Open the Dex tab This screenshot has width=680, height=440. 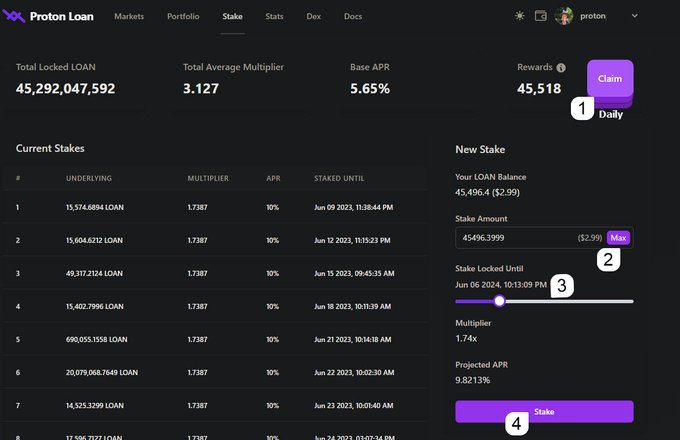314,16
